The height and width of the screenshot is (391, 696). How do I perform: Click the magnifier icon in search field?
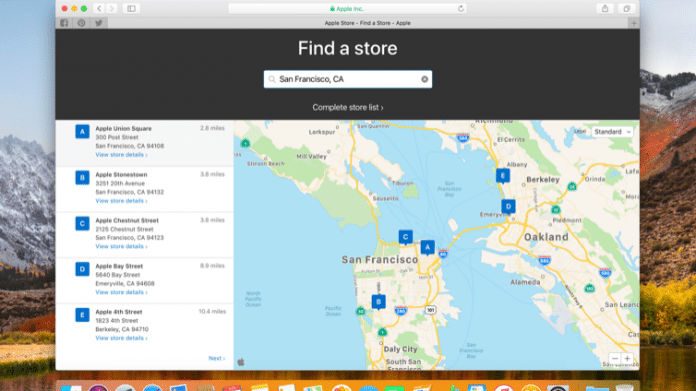pyautogui.click(x=272, y=79)
